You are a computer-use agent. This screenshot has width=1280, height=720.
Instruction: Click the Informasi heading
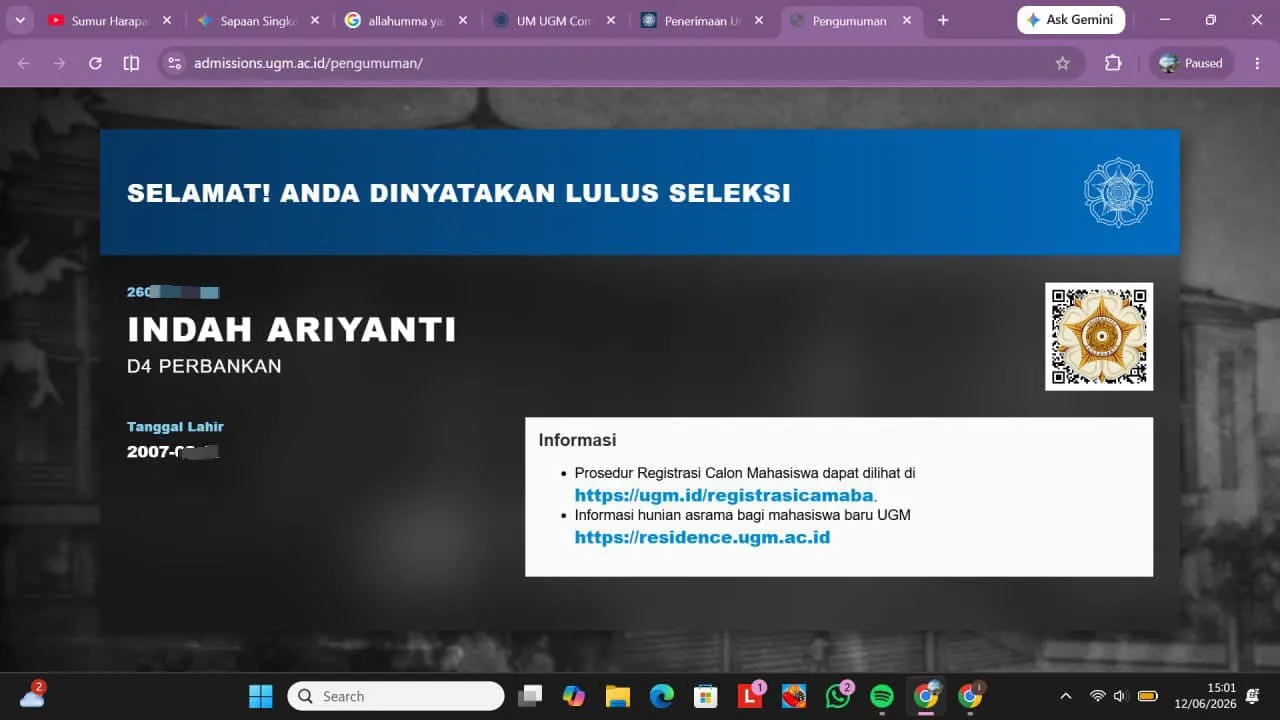(x=577, y=440)
